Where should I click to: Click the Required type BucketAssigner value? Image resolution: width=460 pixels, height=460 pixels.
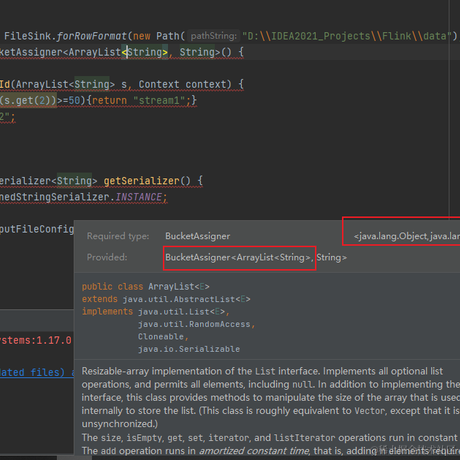[x=197, y=236]
